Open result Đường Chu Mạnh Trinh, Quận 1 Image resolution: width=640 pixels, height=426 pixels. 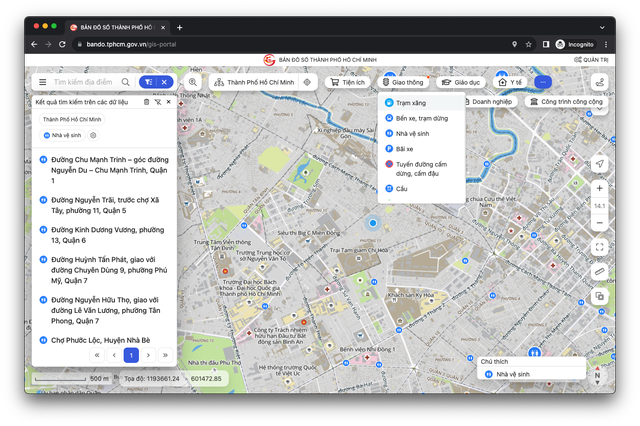tap(104, 170)
